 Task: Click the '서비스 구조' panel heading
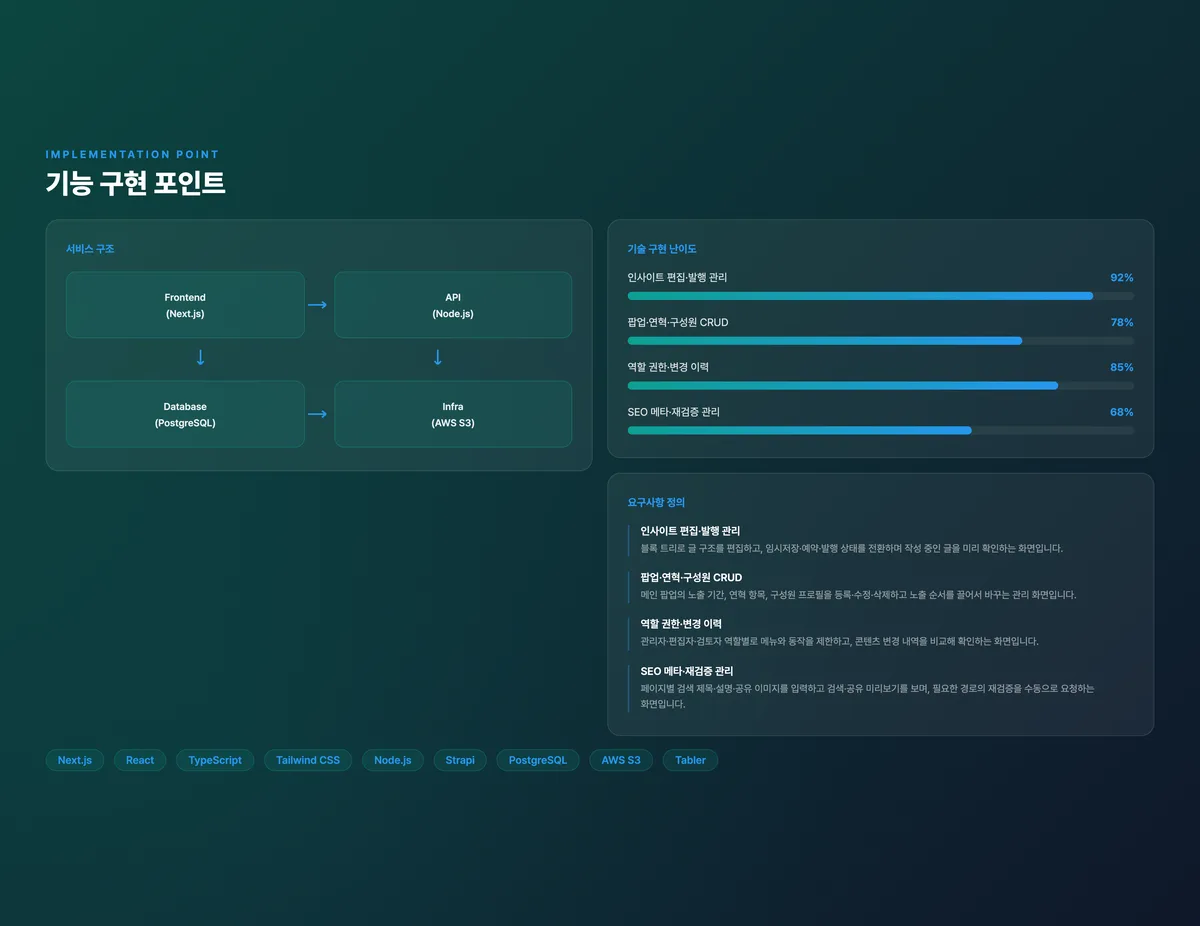point(90,249)
